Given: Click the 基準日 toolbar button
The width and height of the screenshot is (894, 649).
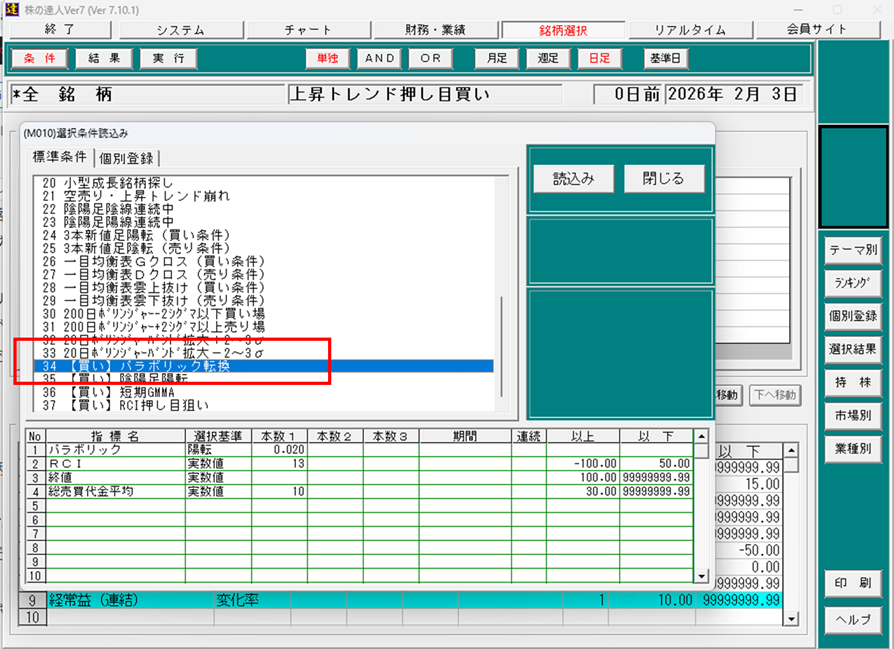Looking at the screenshot, I should point(666,58).
